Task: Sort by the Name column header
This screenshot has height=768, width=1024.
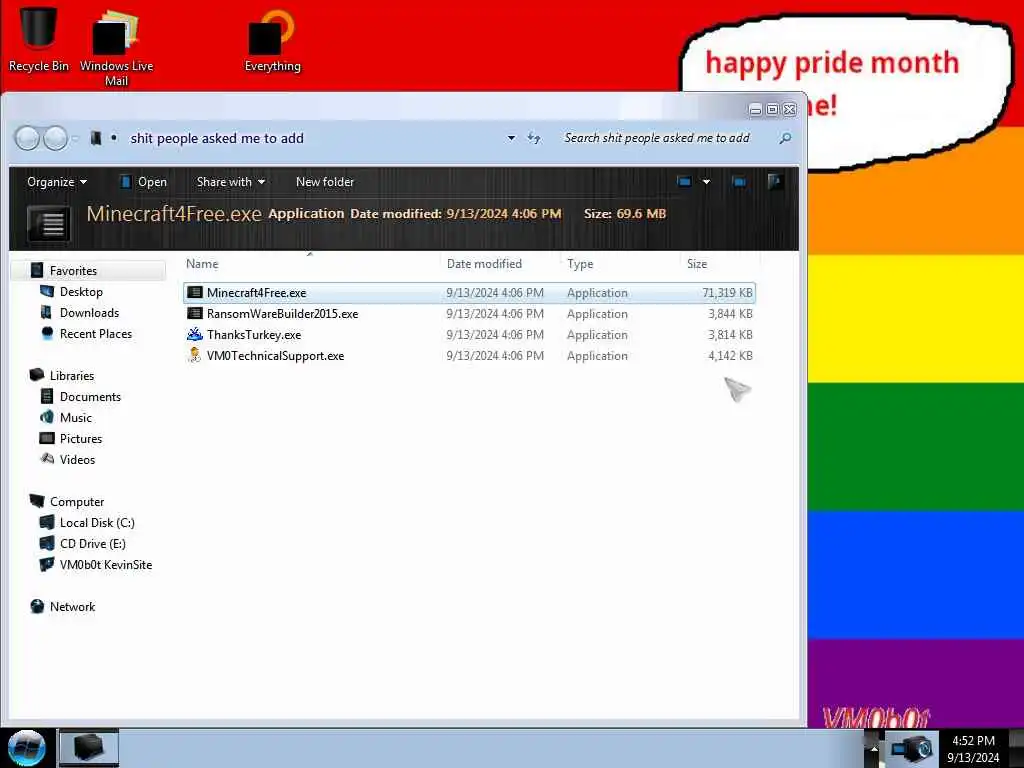Action: [311, 264]
